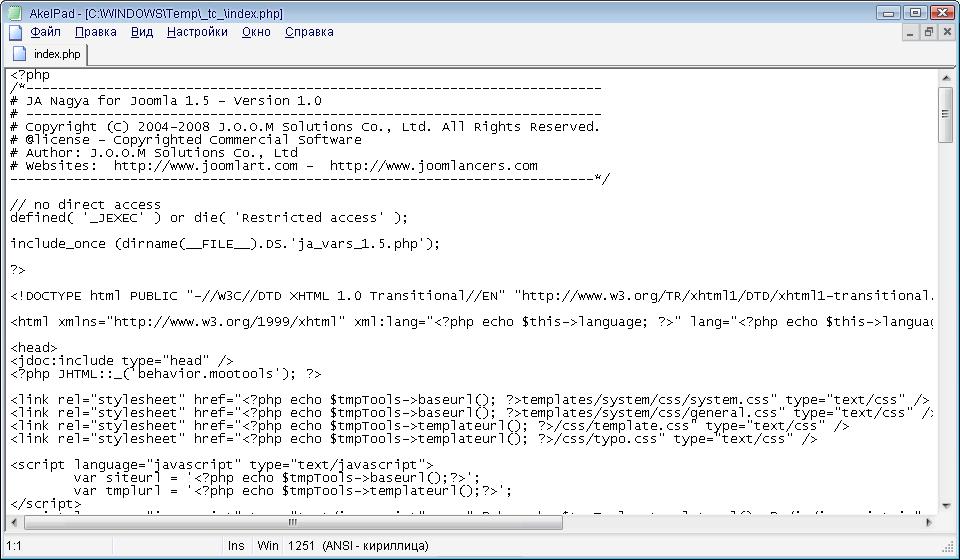The width and height of the screenshot is (960, 560).
Task: Toggle the Ins insert mode indicator
Action: pyautogui.click(x=236, y=546)
